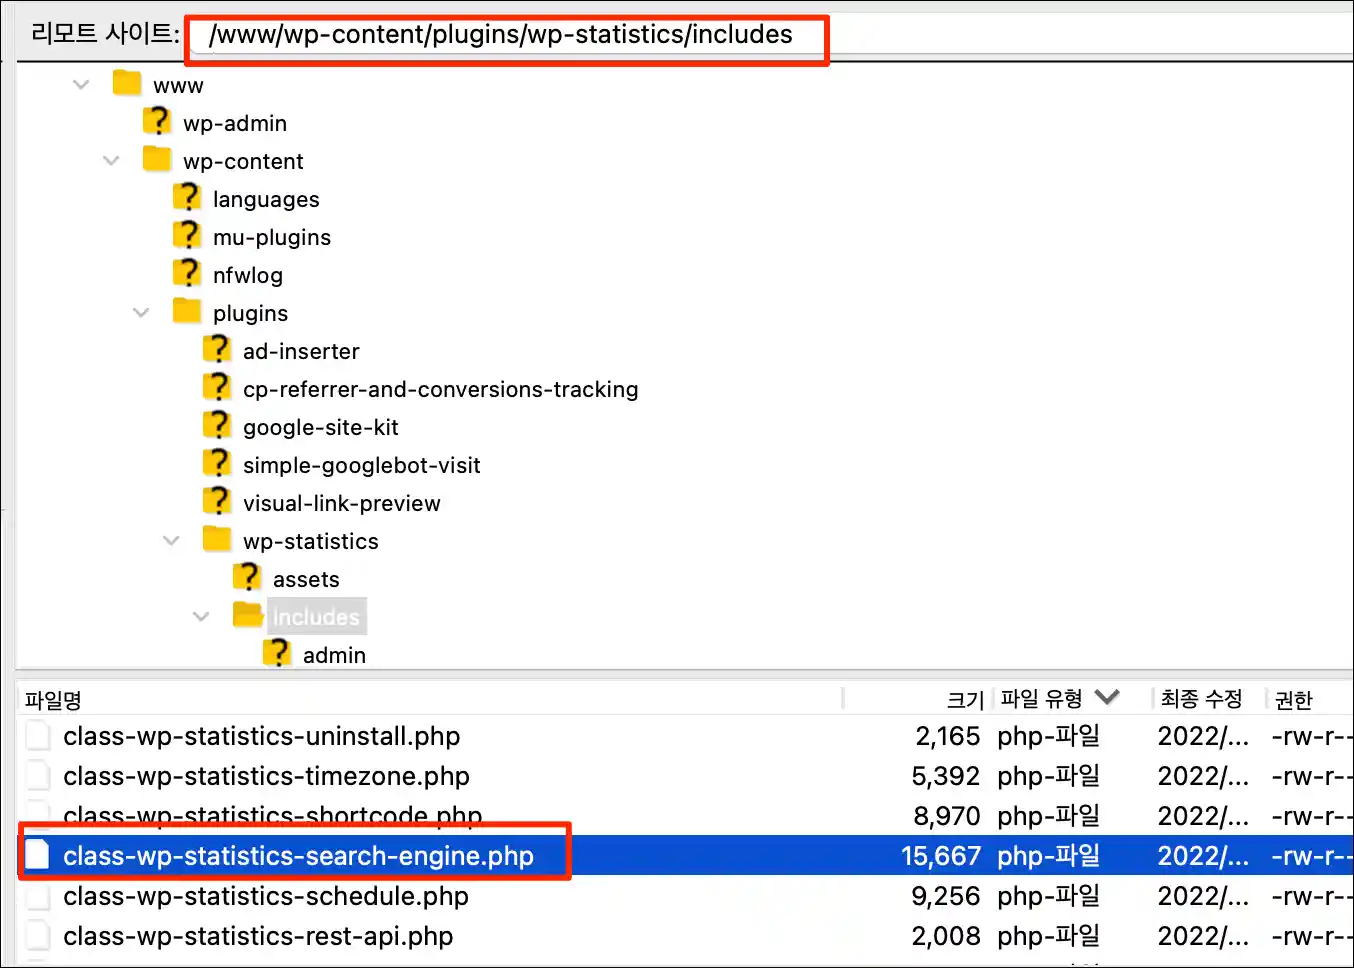1354x968 pixels.
Task: Collapse the wp-statistics folder chevron
Action: coord(171,541)
